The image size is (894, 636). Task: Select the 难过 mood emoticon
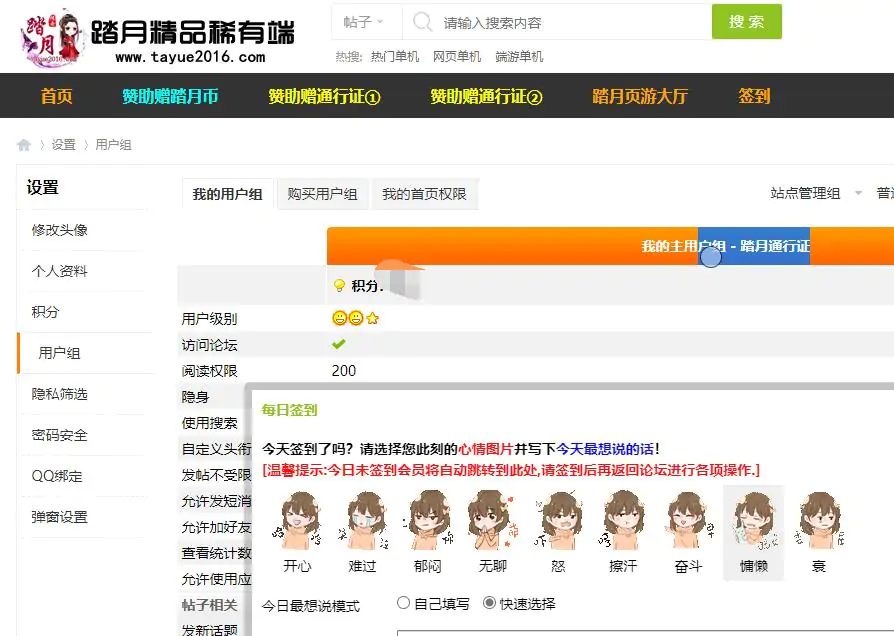click(363, 521)
